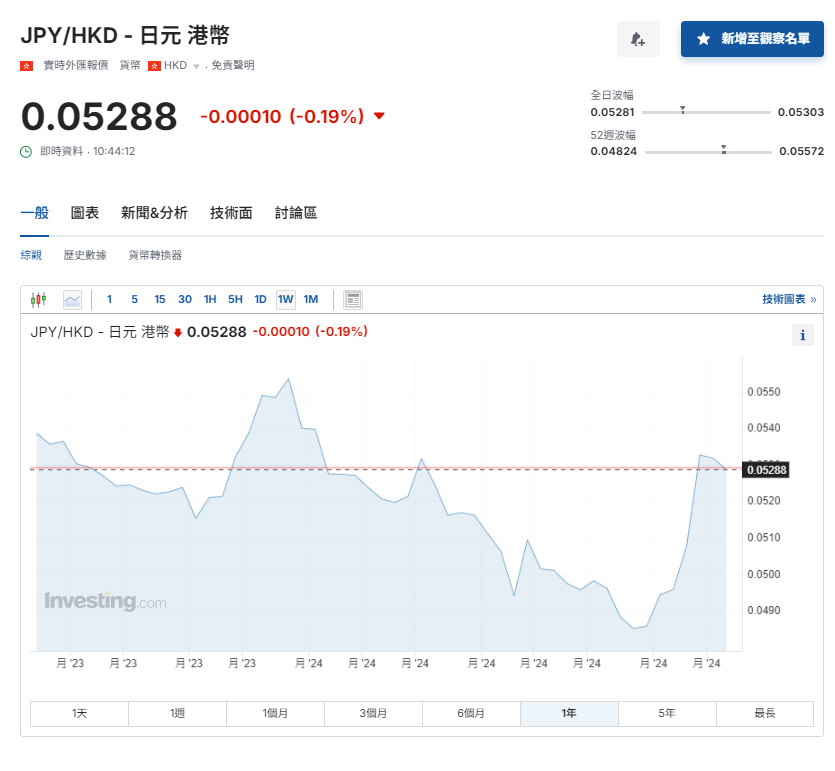The width and height of the screenshot is (835, 771).
Task: Open the 歷史數據 link
Action: point(85,255)
